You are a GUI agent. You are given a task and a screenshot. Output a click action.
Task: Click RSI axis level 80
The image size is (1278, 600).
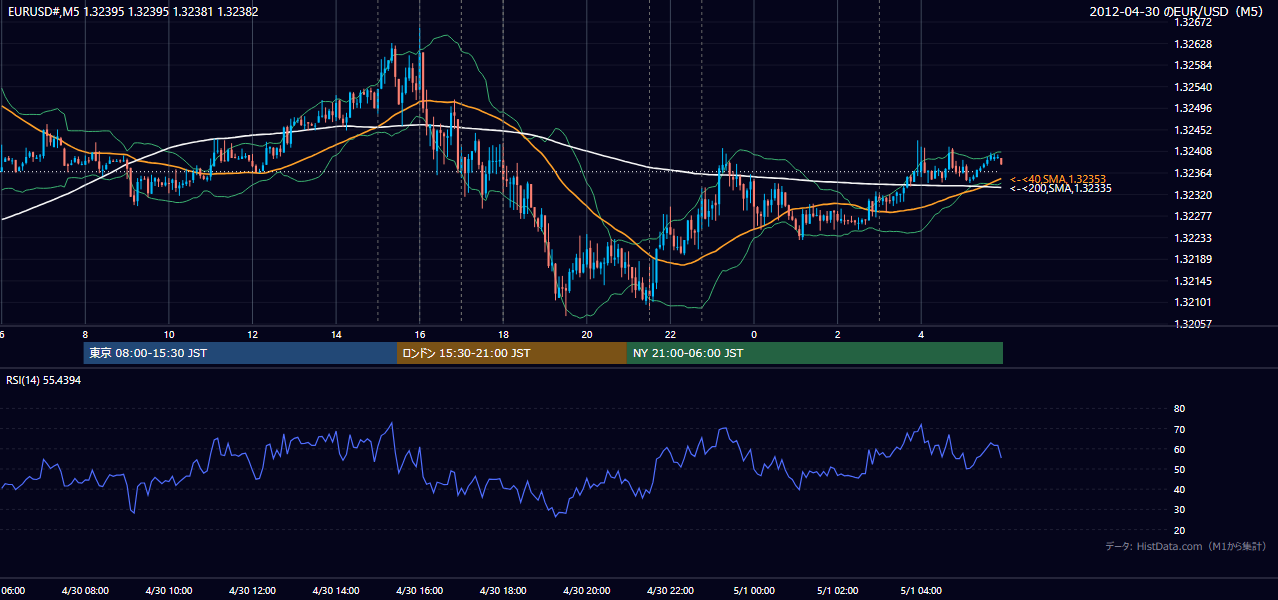(x=1179, y=409)
